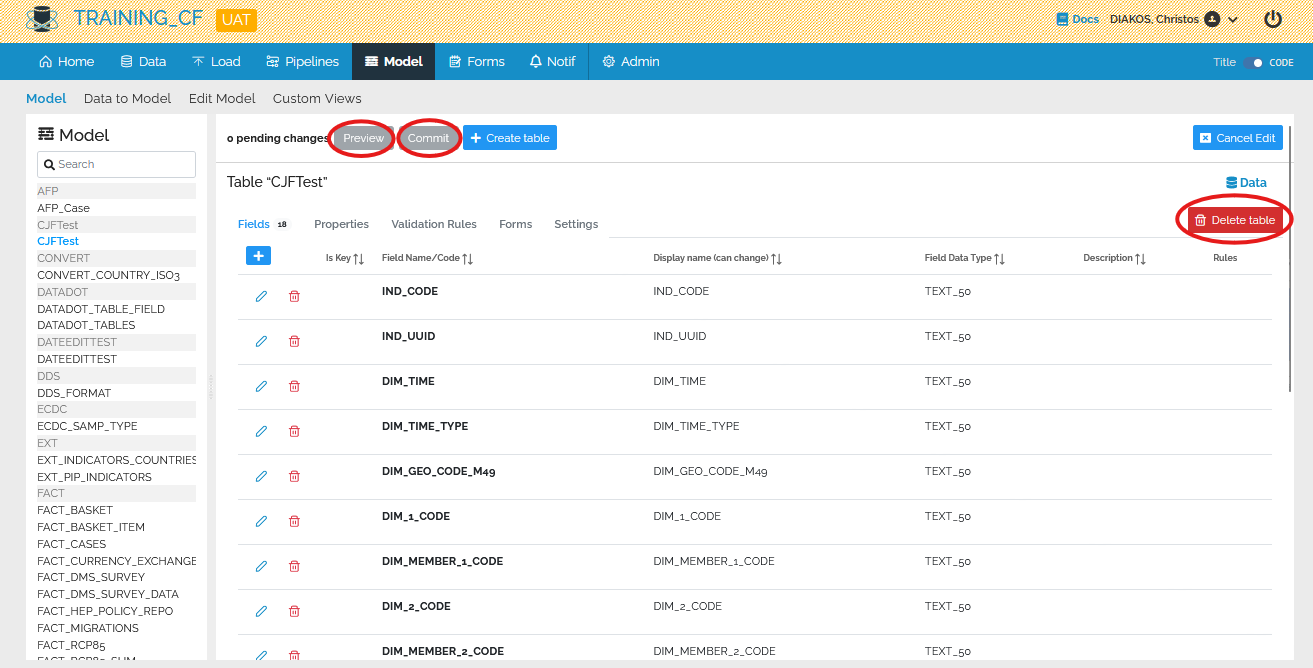Click the Create table button
This screenshot has height=668, width=1313.
tap(509, 138)
